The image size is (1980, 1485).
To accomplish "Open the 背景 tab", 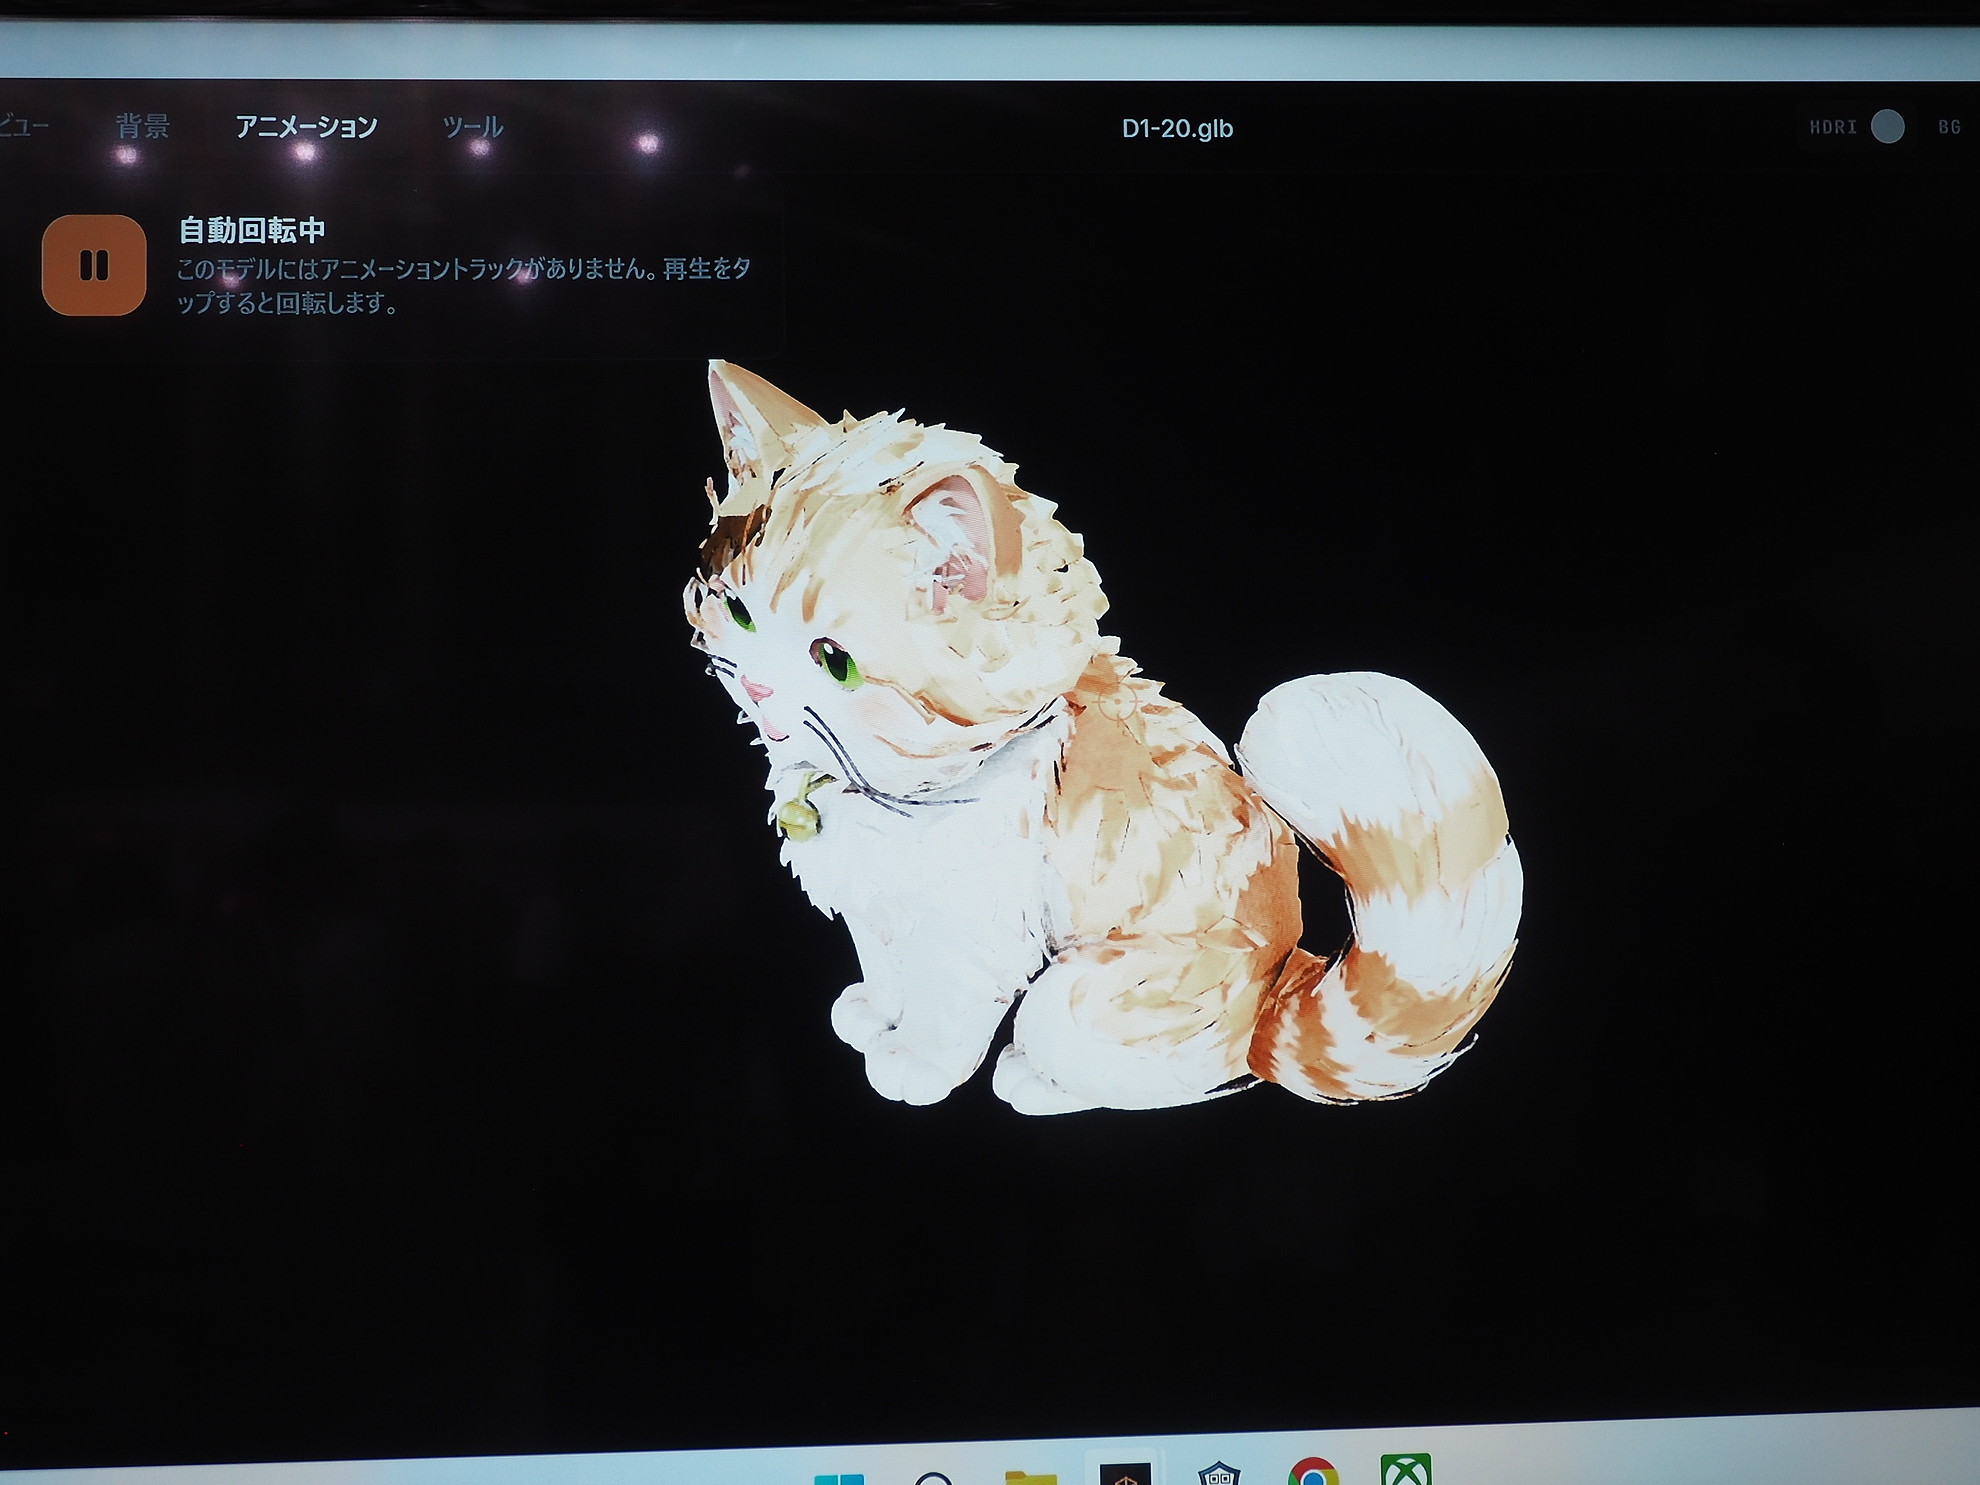I will click(x=142, y=127).
